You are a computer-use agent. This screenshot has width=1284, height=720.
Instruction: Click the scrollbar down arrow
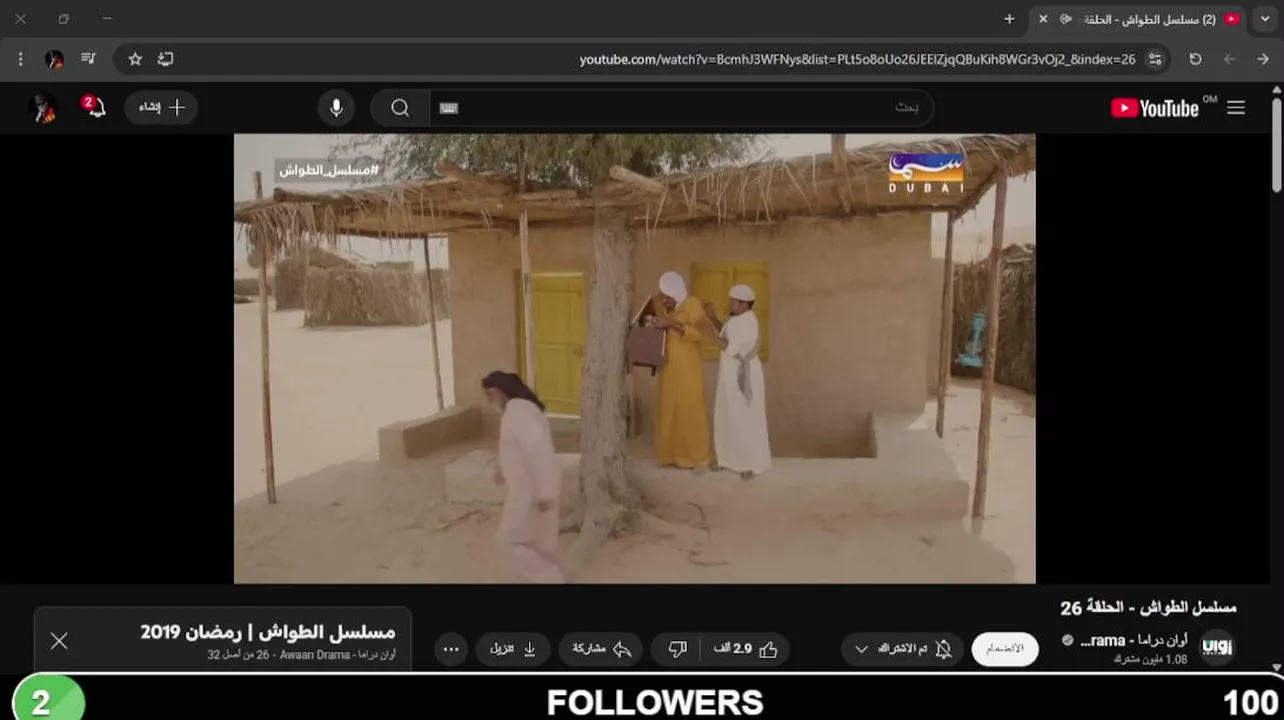tap(1276, 667)
